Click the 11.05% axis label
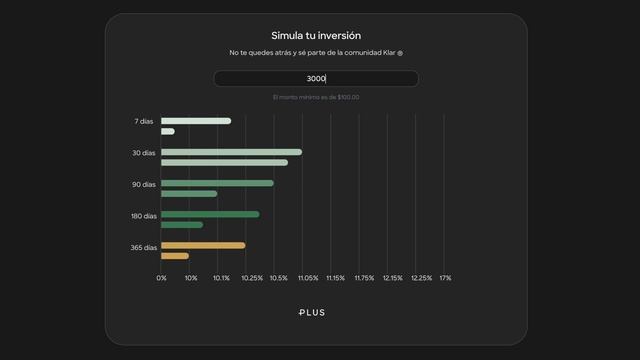Viewport: 640px width, 360px height. click(308, 278)
